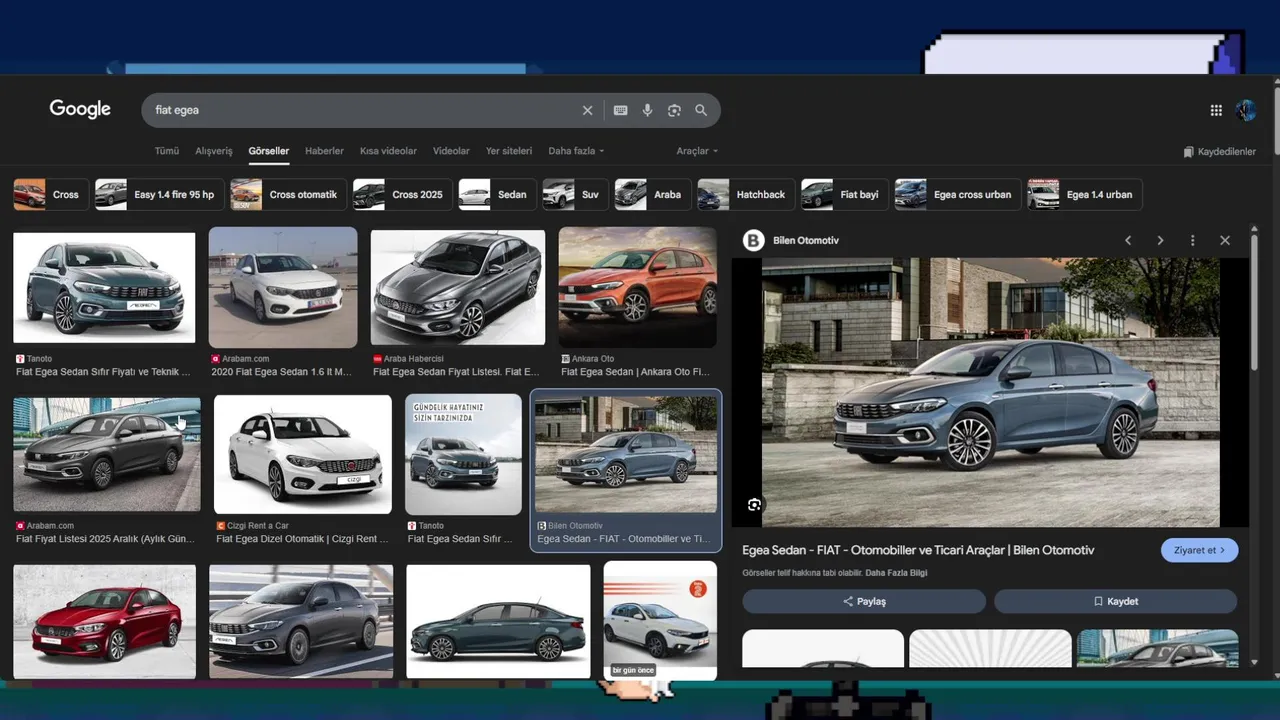The image size is (1280, 720).
Task: Select the Cross filter chip
Action: (51, 194)
